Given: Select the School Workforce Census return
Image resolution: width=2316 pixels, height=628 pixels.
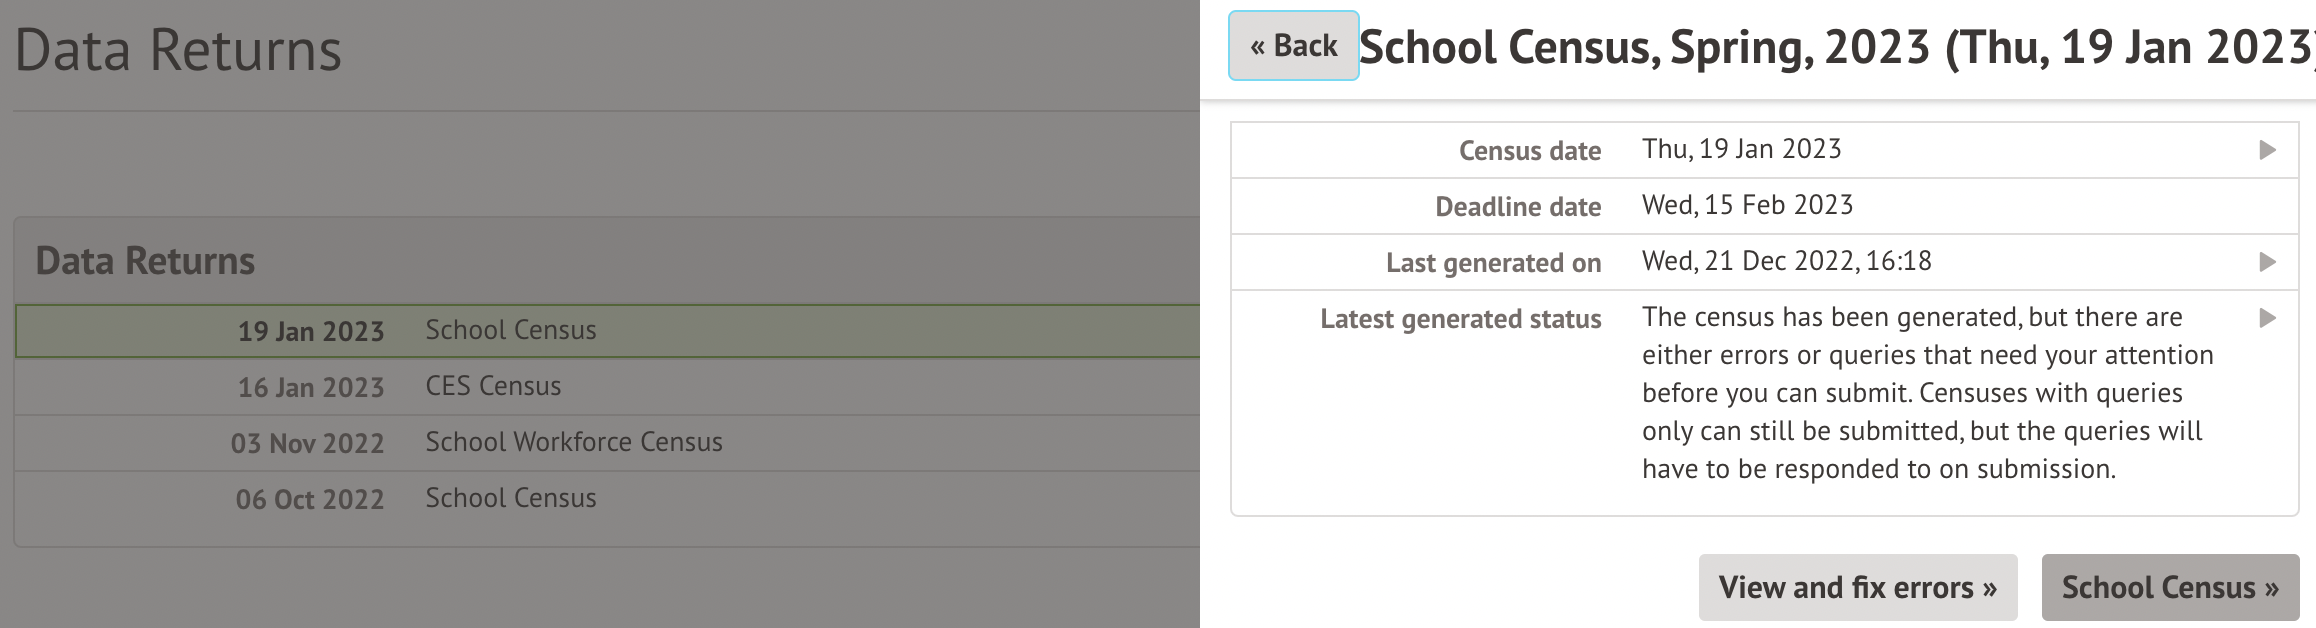Looking at the screenshot, I should pyautogui.click(x=573, y=443).
